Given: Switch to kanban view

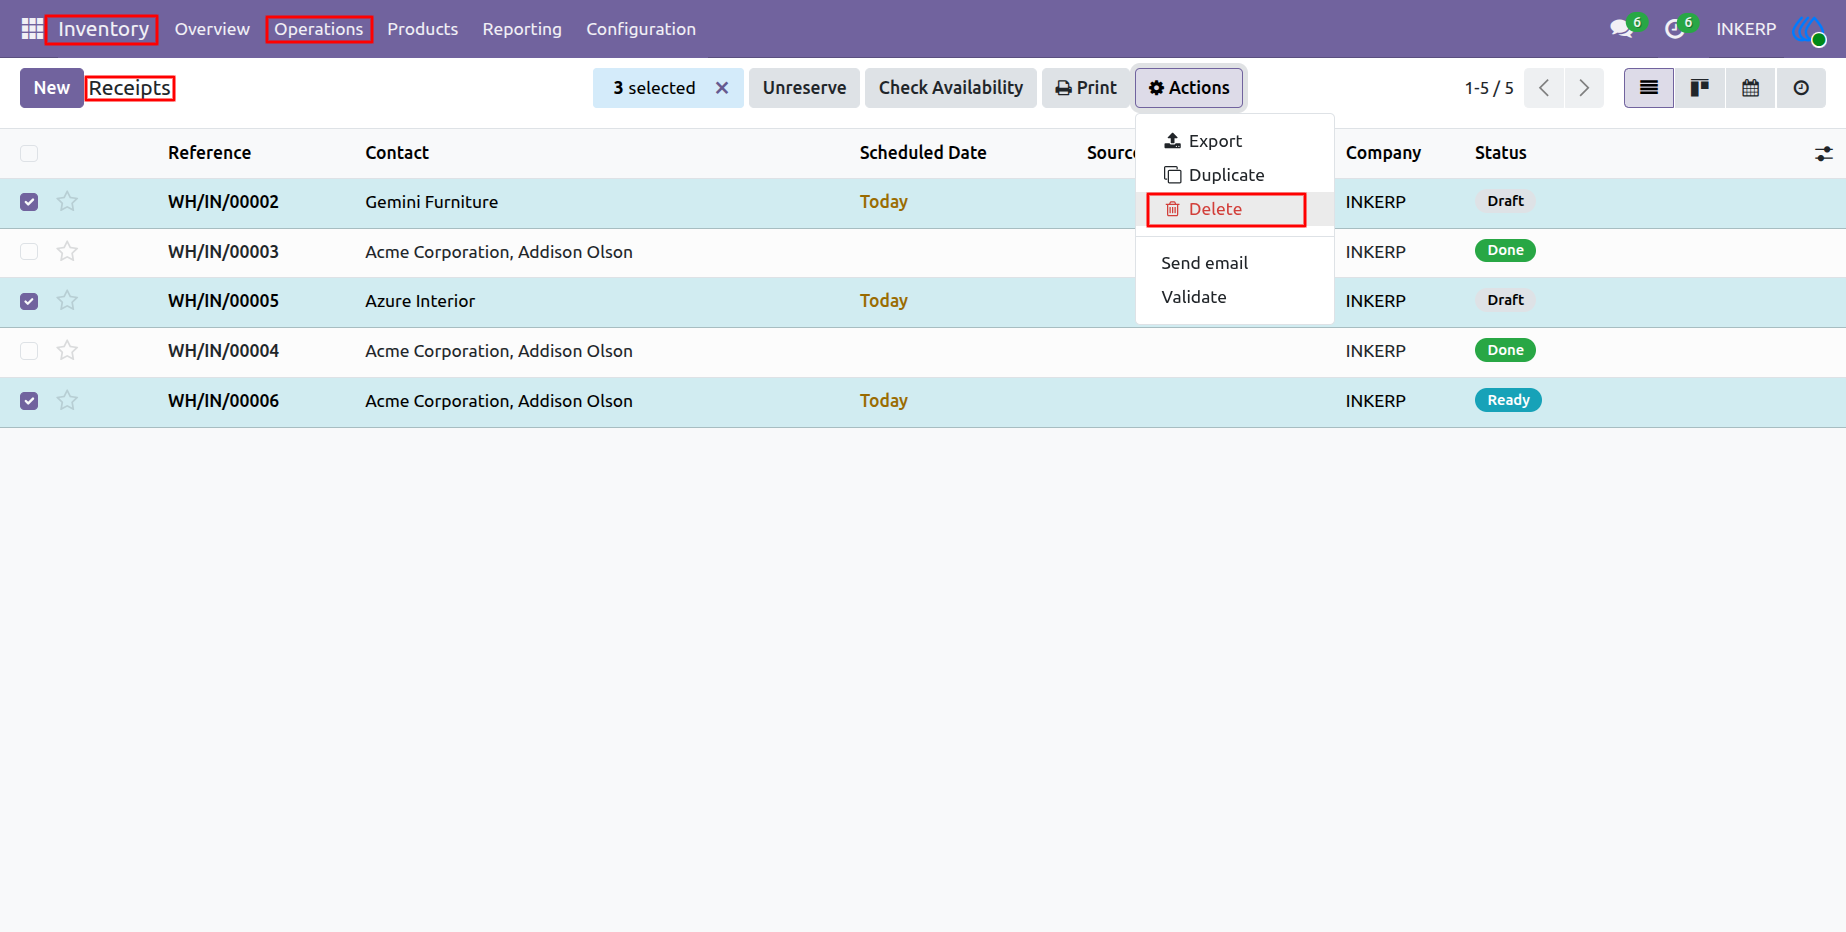Looking at the screenshot, I should (1700, 88).
